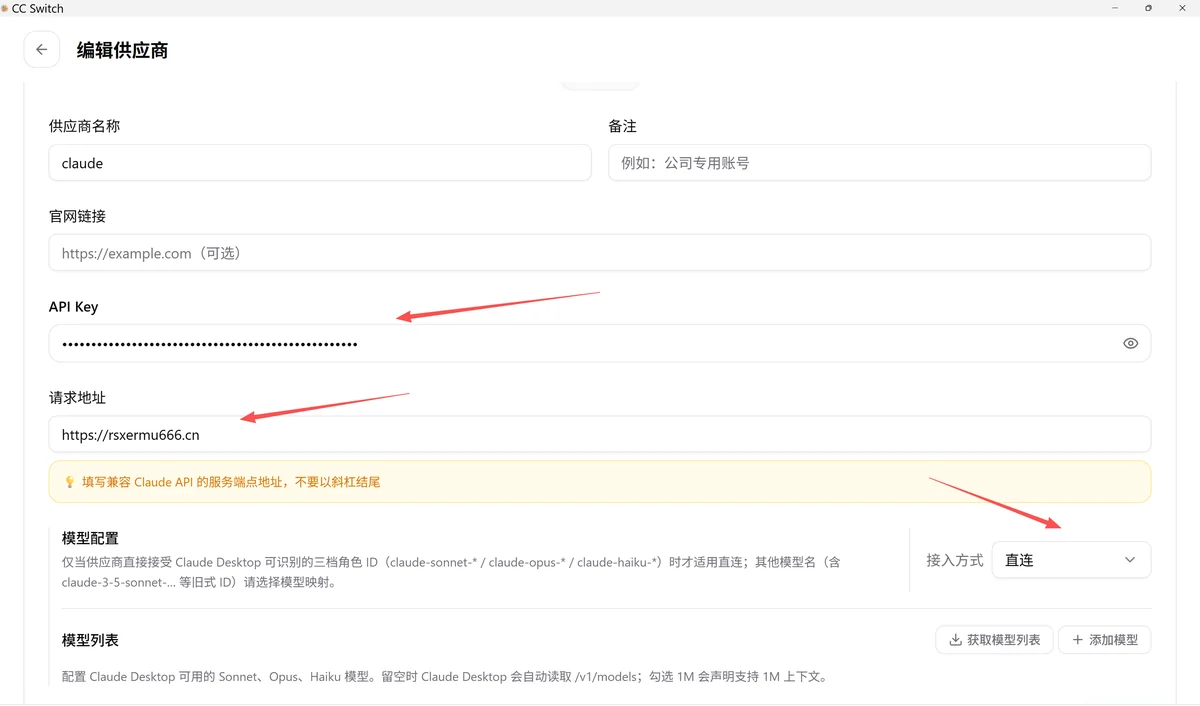
Task: Open the 接入方式 dropdown showing 直连
Action: 1071,560
